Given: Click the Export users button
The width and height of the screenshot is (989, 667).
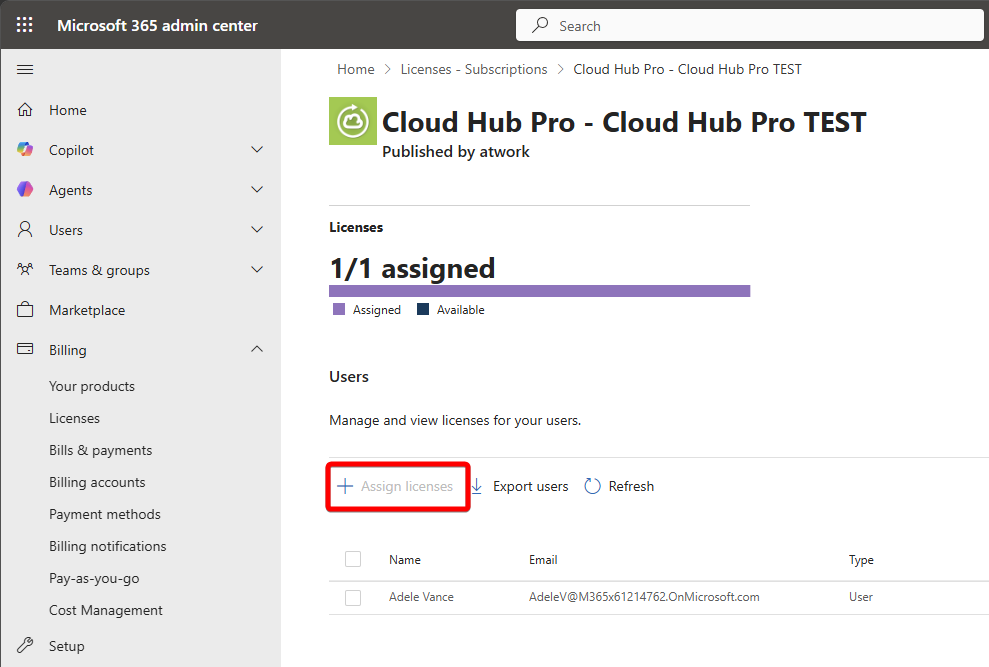Looking at the screenshot, I should pos(520,487).
